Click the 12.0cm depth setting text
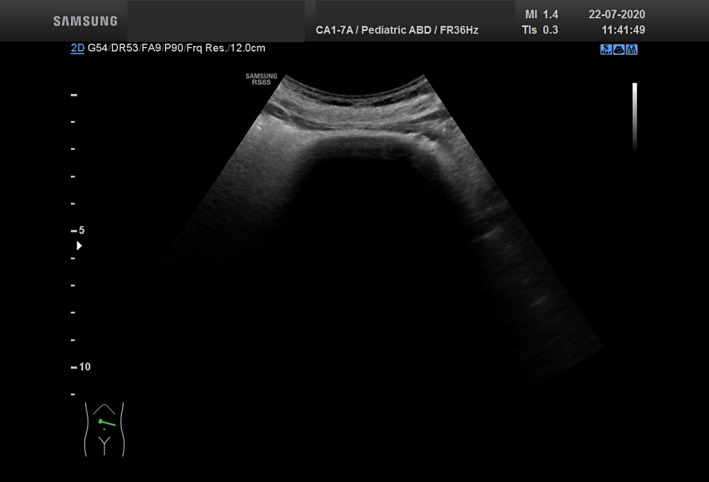The image size is (709, 482). tap(248, 48)
